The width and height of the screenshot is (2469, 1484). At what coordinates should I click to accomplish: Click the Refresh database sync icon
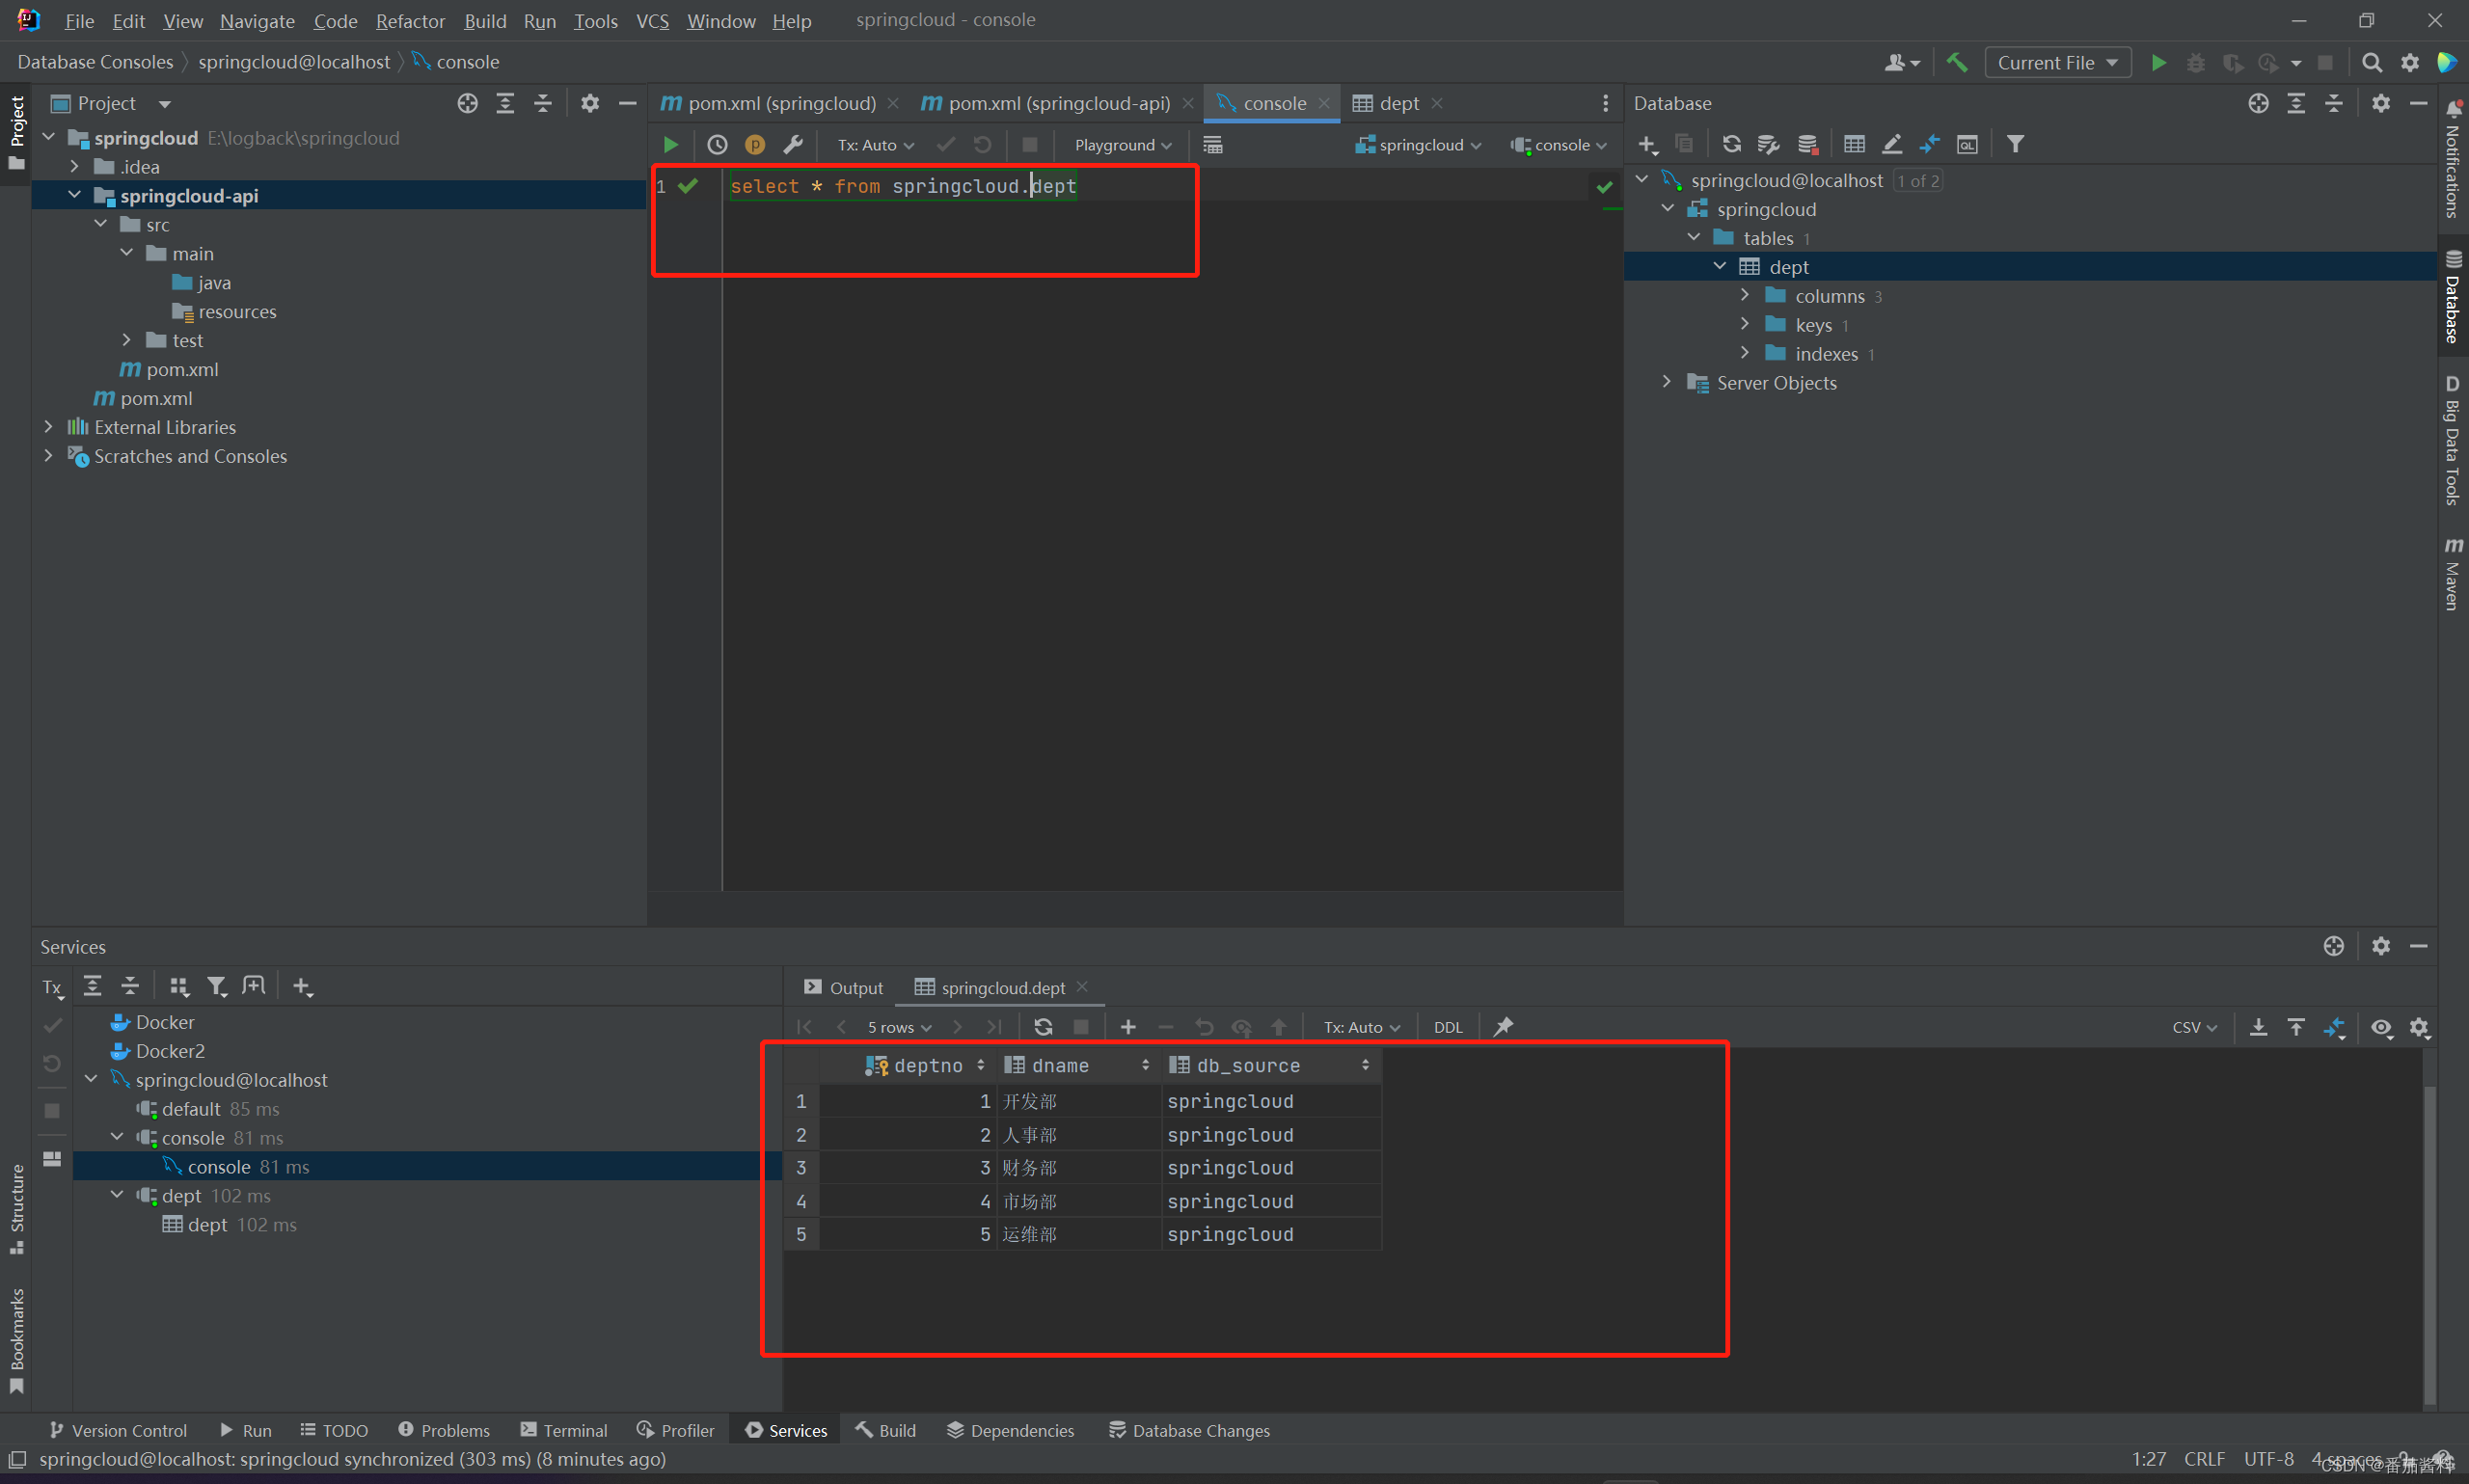point(1726,147)
